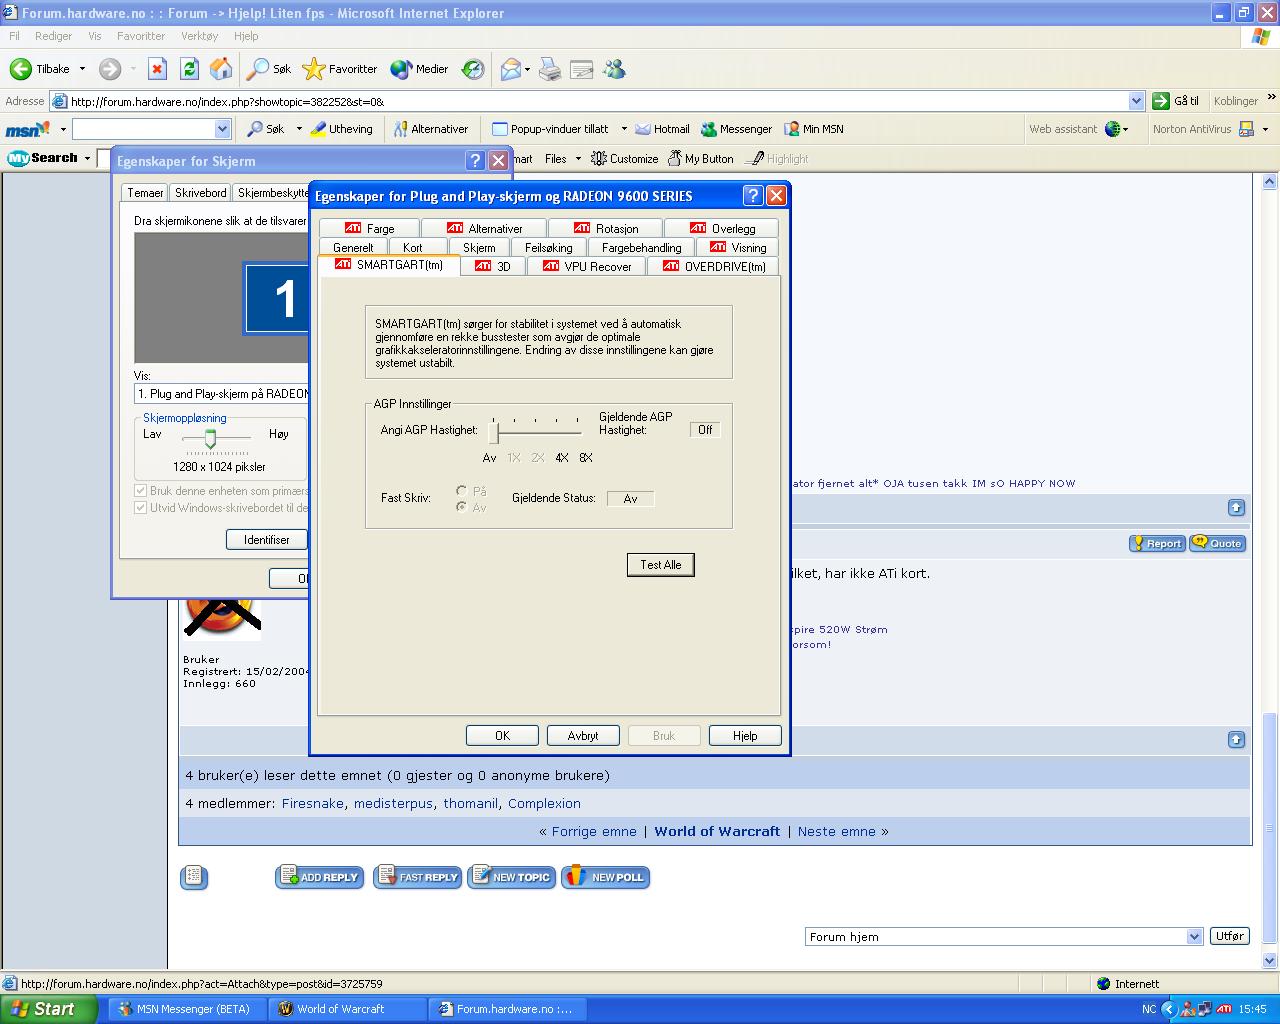This screenshot has width=1280, height=1024.
Task: Click OK in the RADEON properties dialog
Action: tap(502, 736)
